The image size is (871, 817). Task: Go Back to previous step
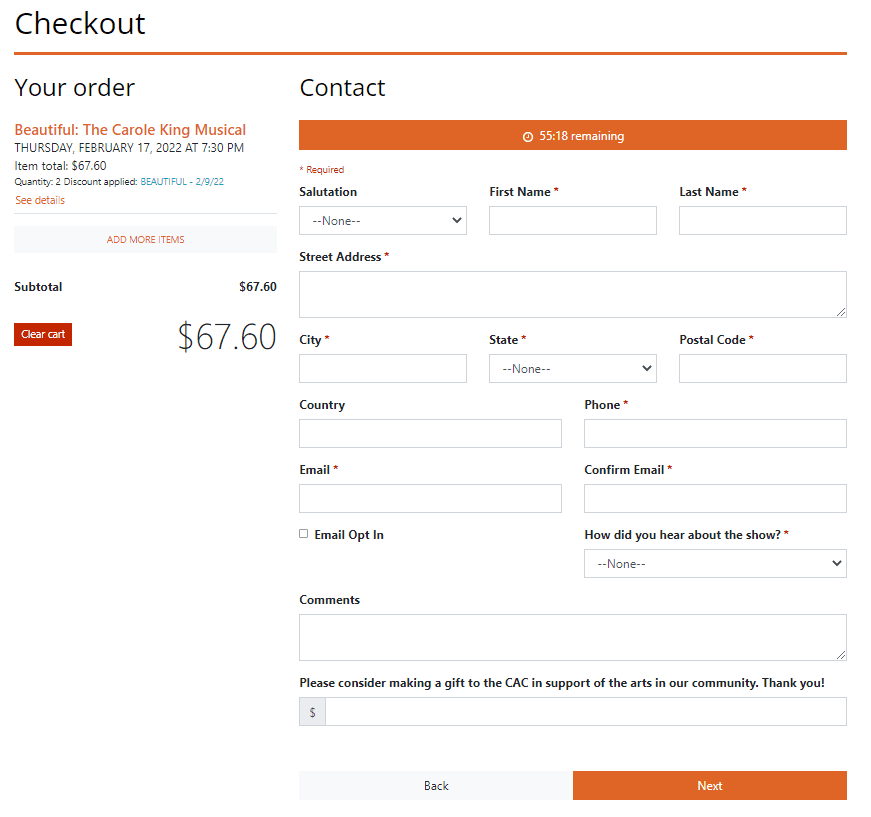pyautogui.click(x=436, y=785)
